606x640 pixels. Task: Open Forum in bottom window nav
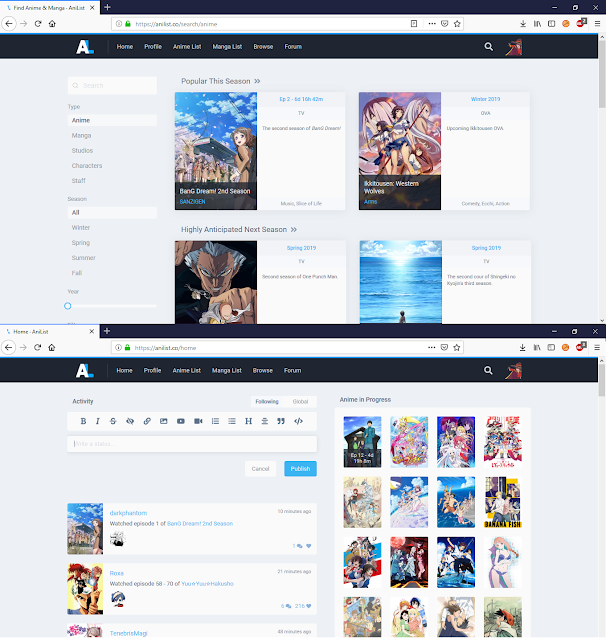coord(293,370)
